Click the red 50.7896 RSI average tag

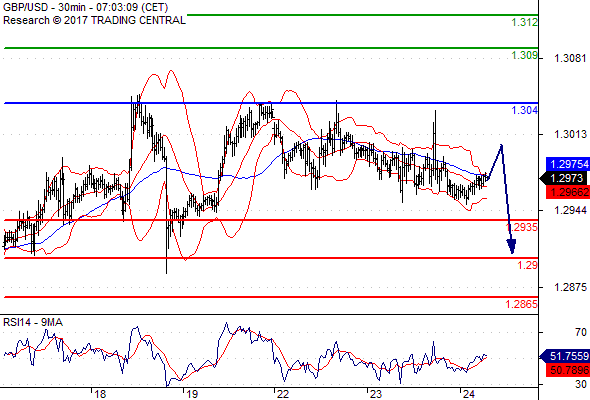568,370
